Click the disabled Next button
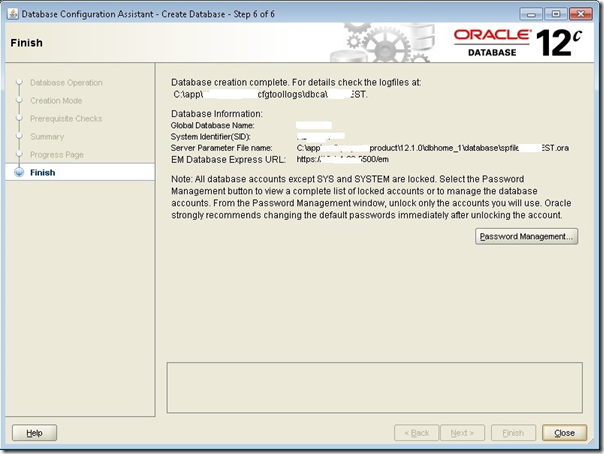Screen dimensions: 604x454 point(462,433)
